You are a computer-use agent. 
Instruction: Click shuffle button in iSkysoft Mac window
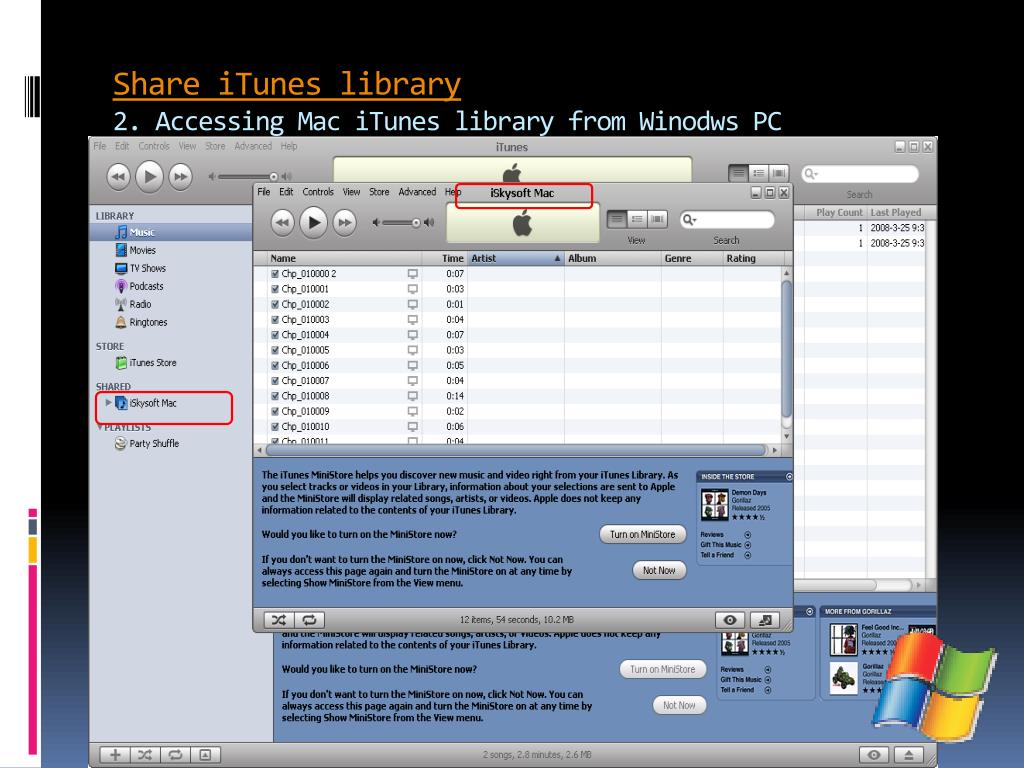click(279, 620)
